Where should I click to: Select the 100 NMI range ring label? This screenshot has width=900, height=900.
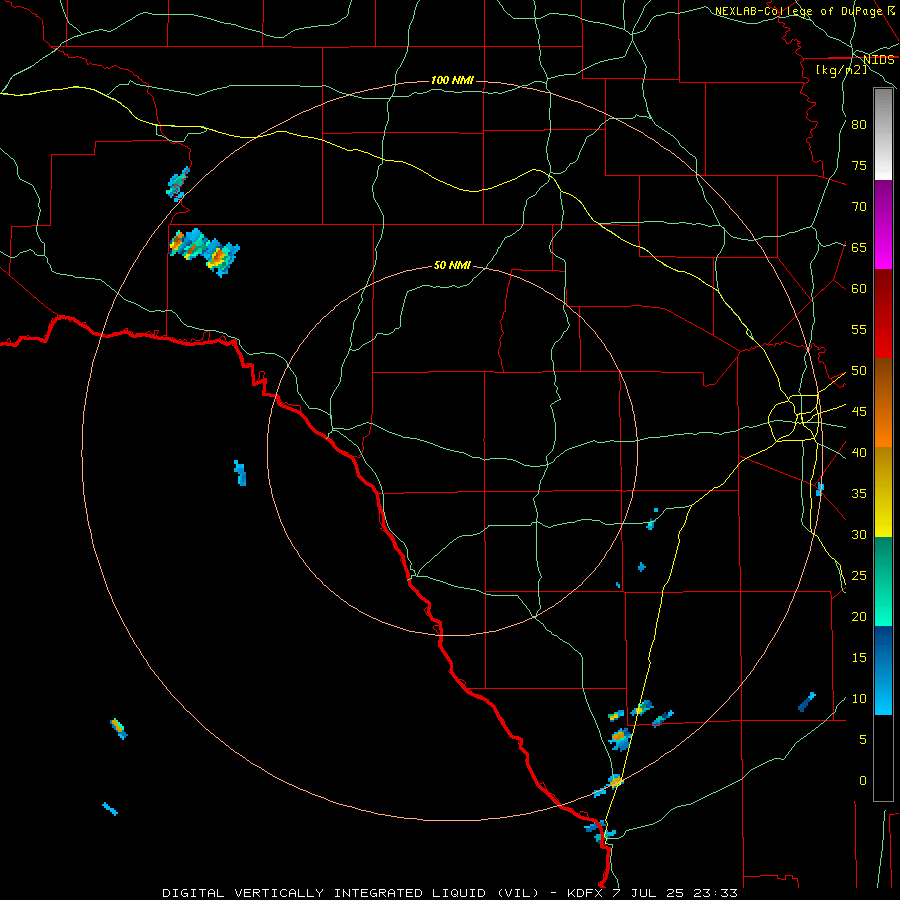pos(452,80)
